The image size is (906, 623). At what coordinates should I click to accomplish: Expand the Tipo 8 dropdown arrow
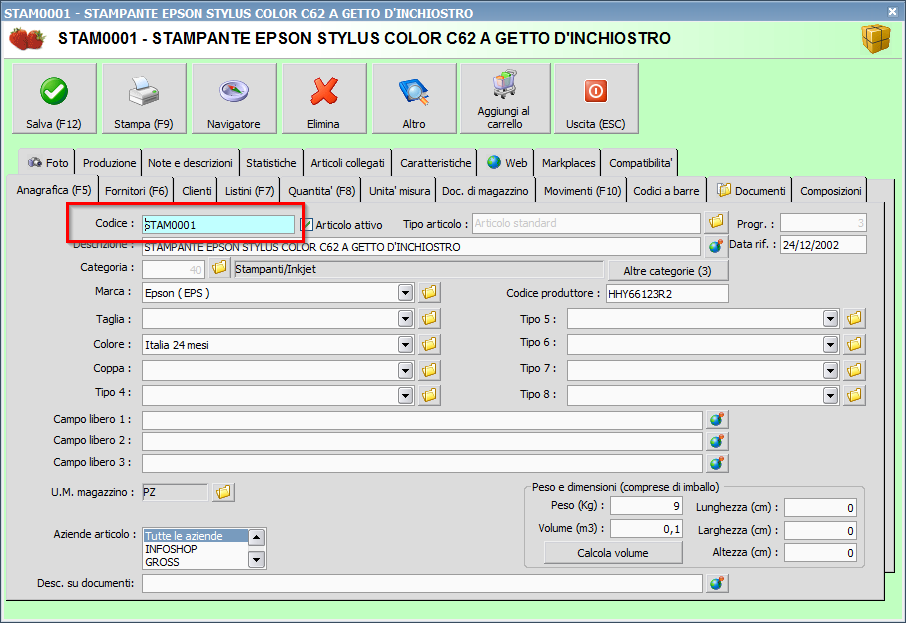click(x=830, y=395)
